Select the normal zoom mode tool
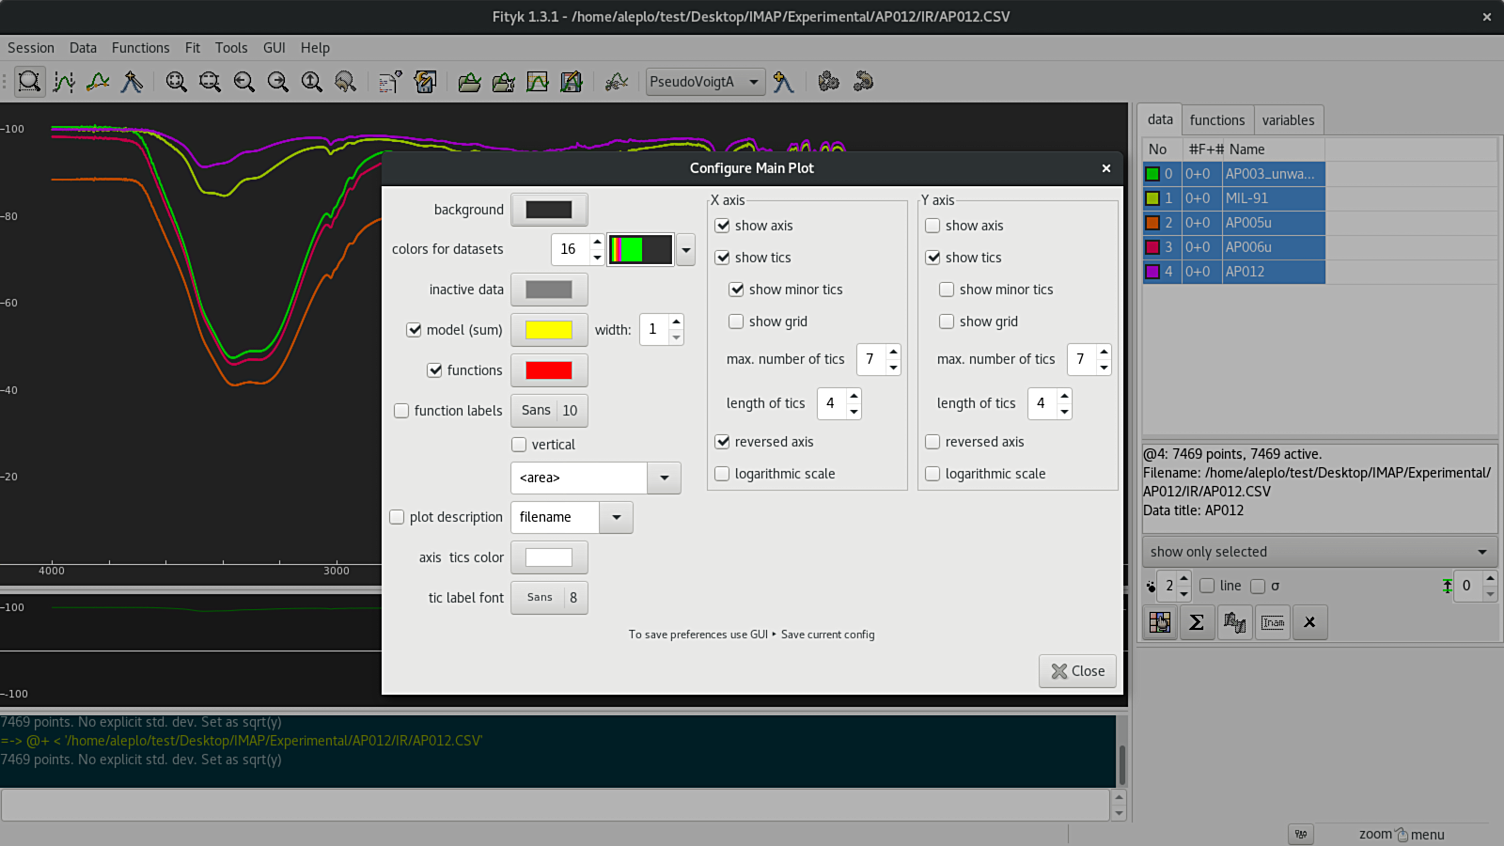 click(x=30, y=82)
